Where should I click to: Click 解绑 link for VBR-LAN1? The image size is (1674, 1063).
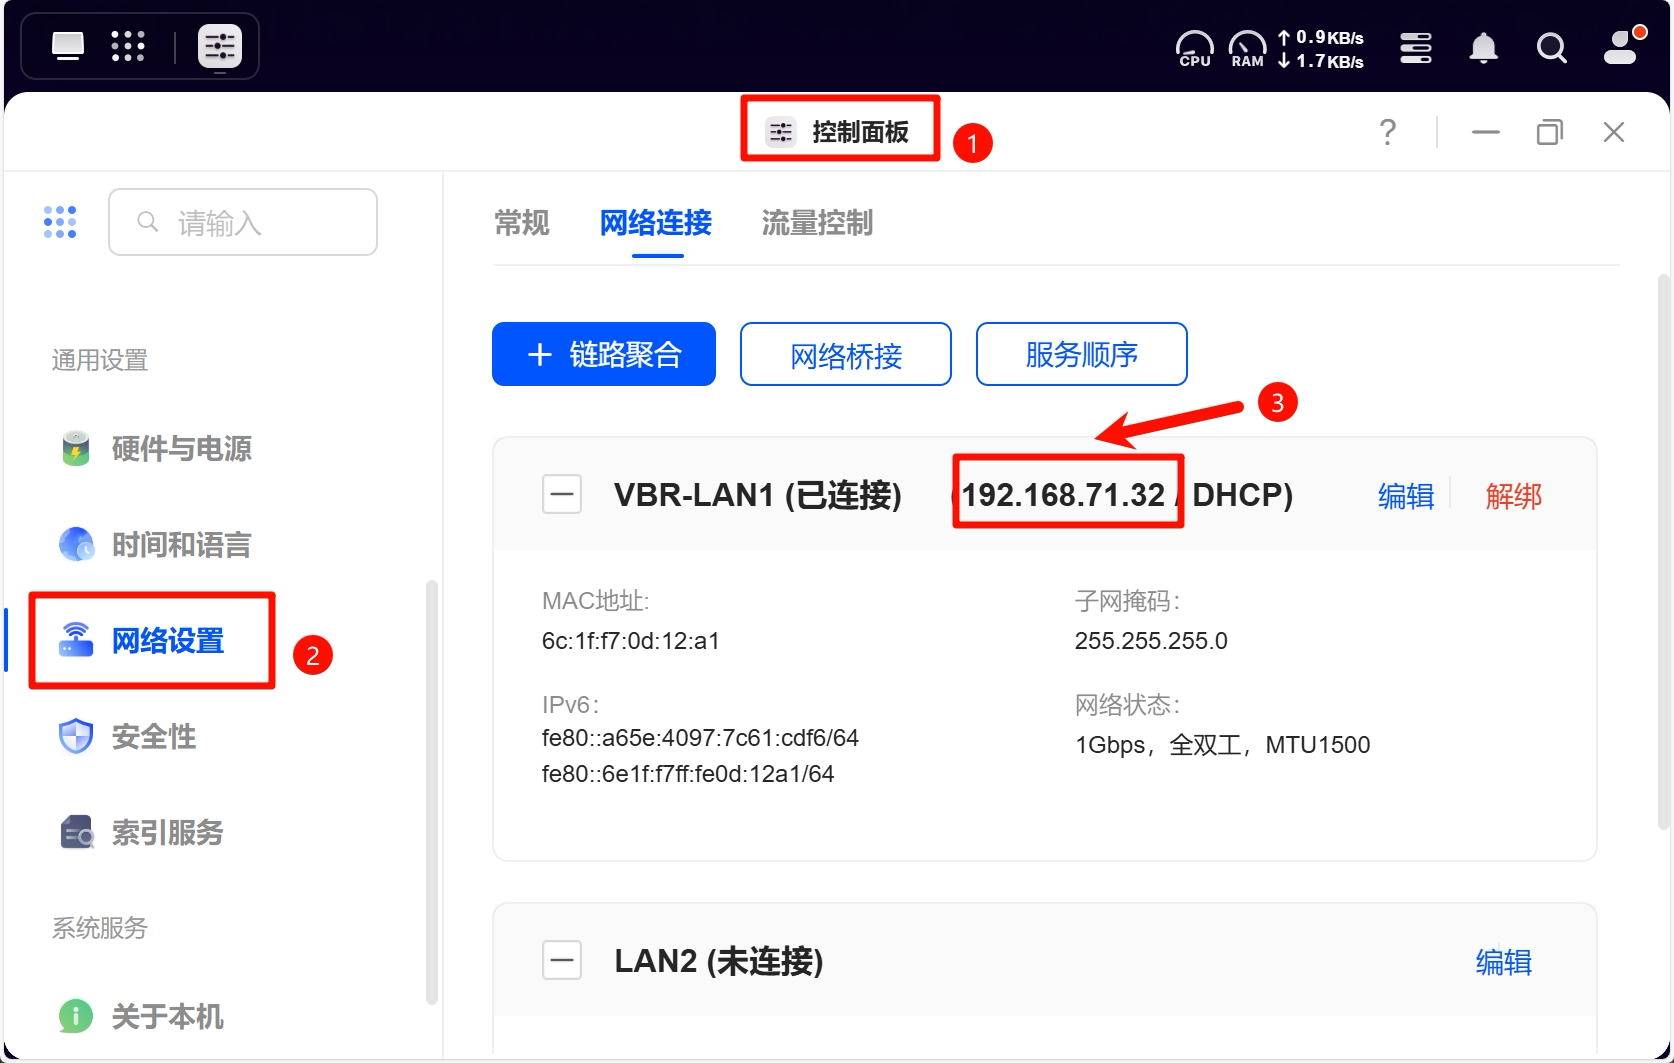1514,495
